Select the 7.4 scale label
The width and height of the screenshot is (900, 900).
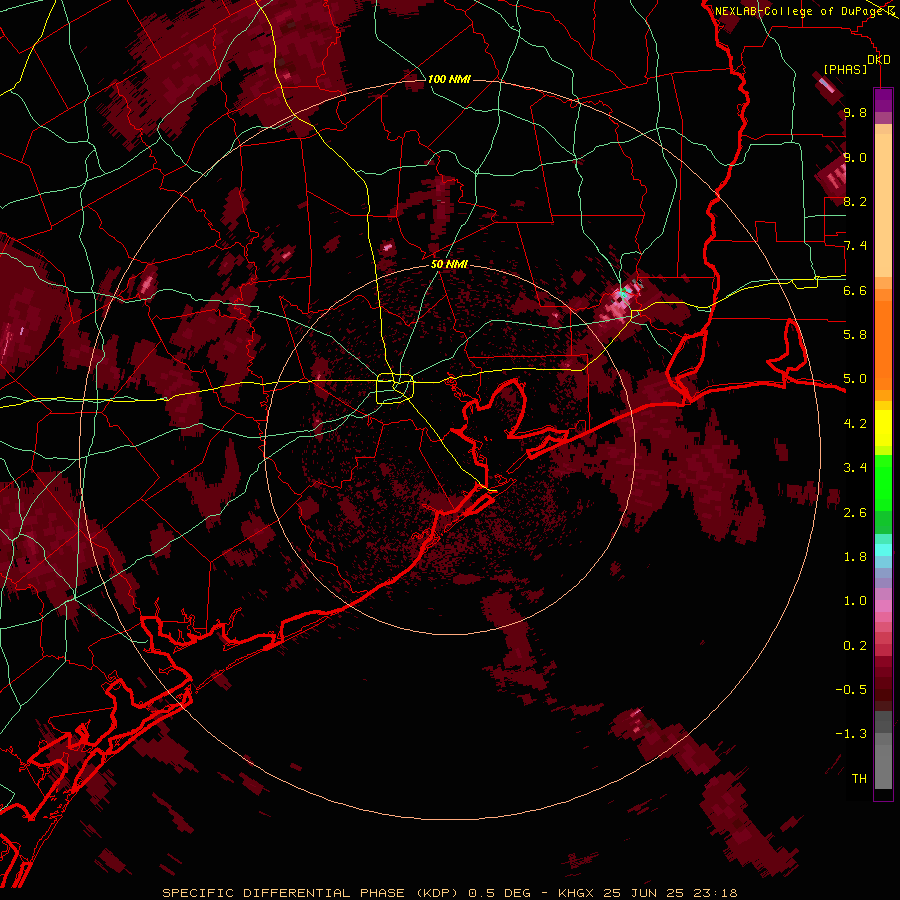coord(855,246)
